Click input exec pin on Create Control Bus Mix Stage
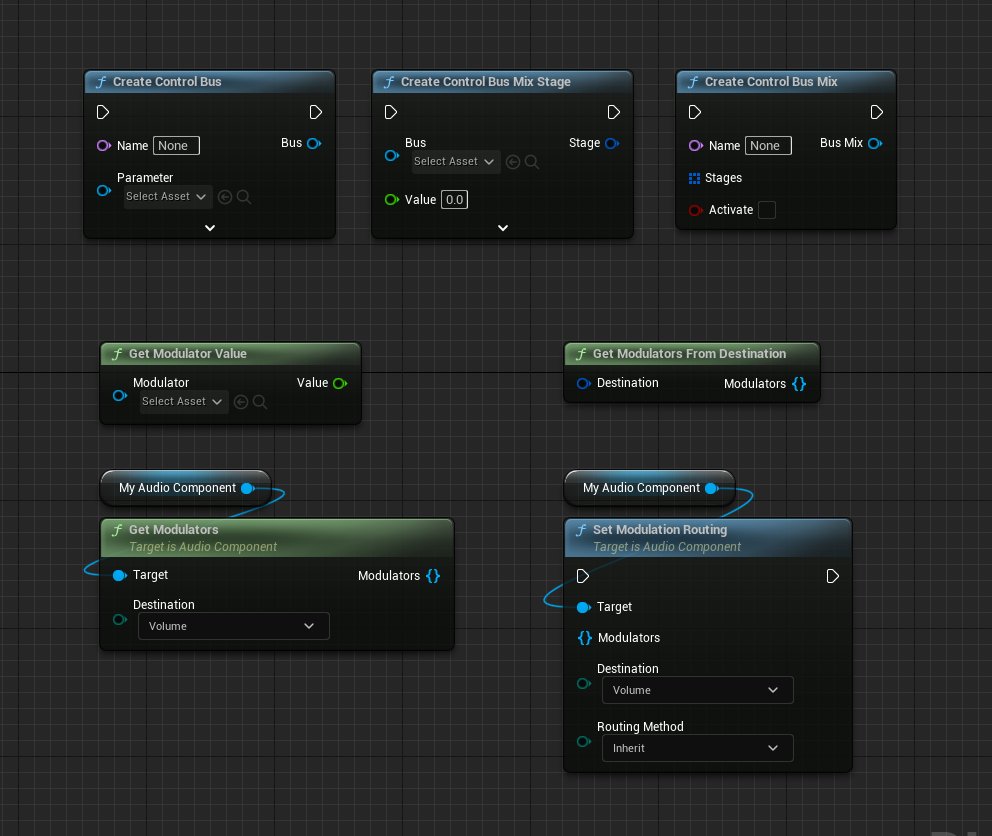This screenshot has width=992, height=836. click(x=390, y=112)
